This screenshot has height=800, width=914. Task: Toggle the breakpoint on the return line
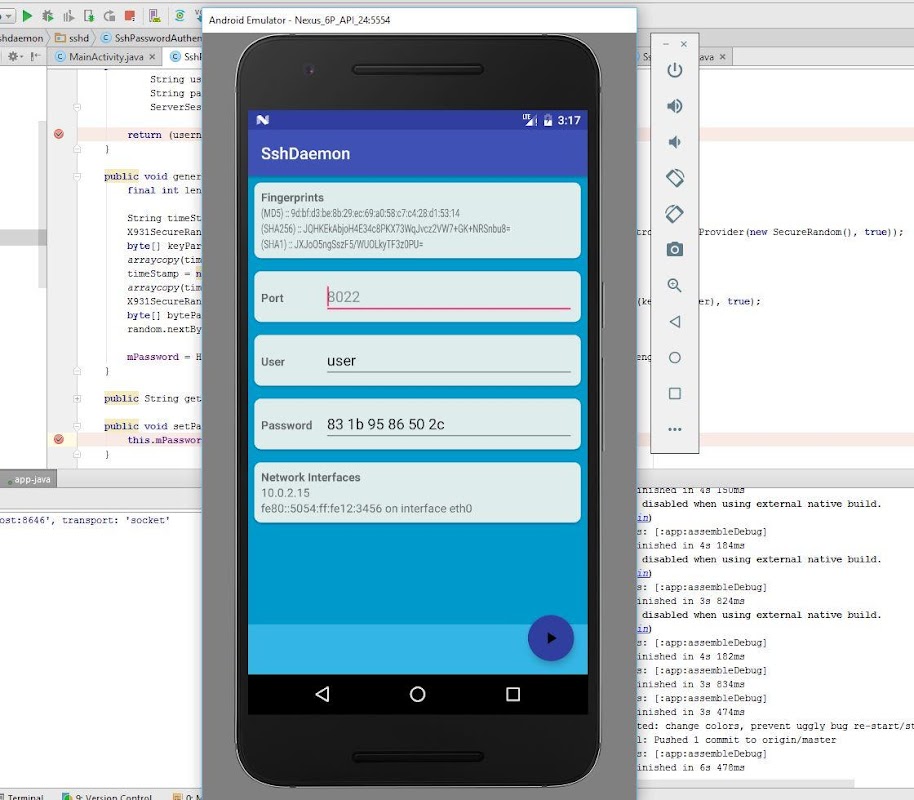point(59,134)
